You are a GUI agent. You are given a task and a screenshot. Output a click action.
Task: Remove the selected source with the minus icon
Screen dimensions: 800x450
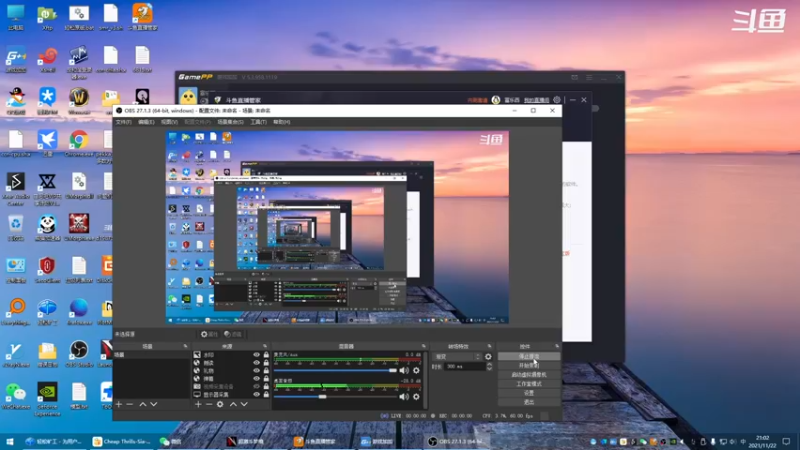[209, 404]
